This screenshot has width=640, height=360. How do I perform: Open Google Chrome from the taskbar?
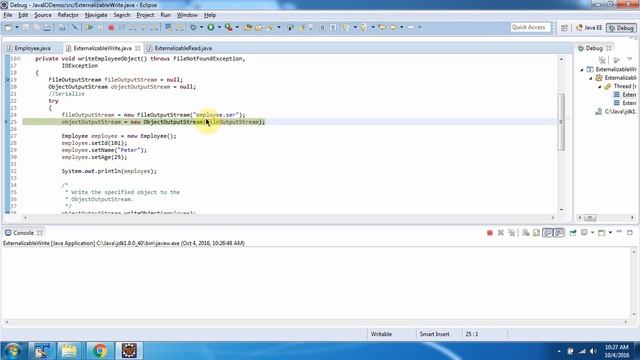99,351
